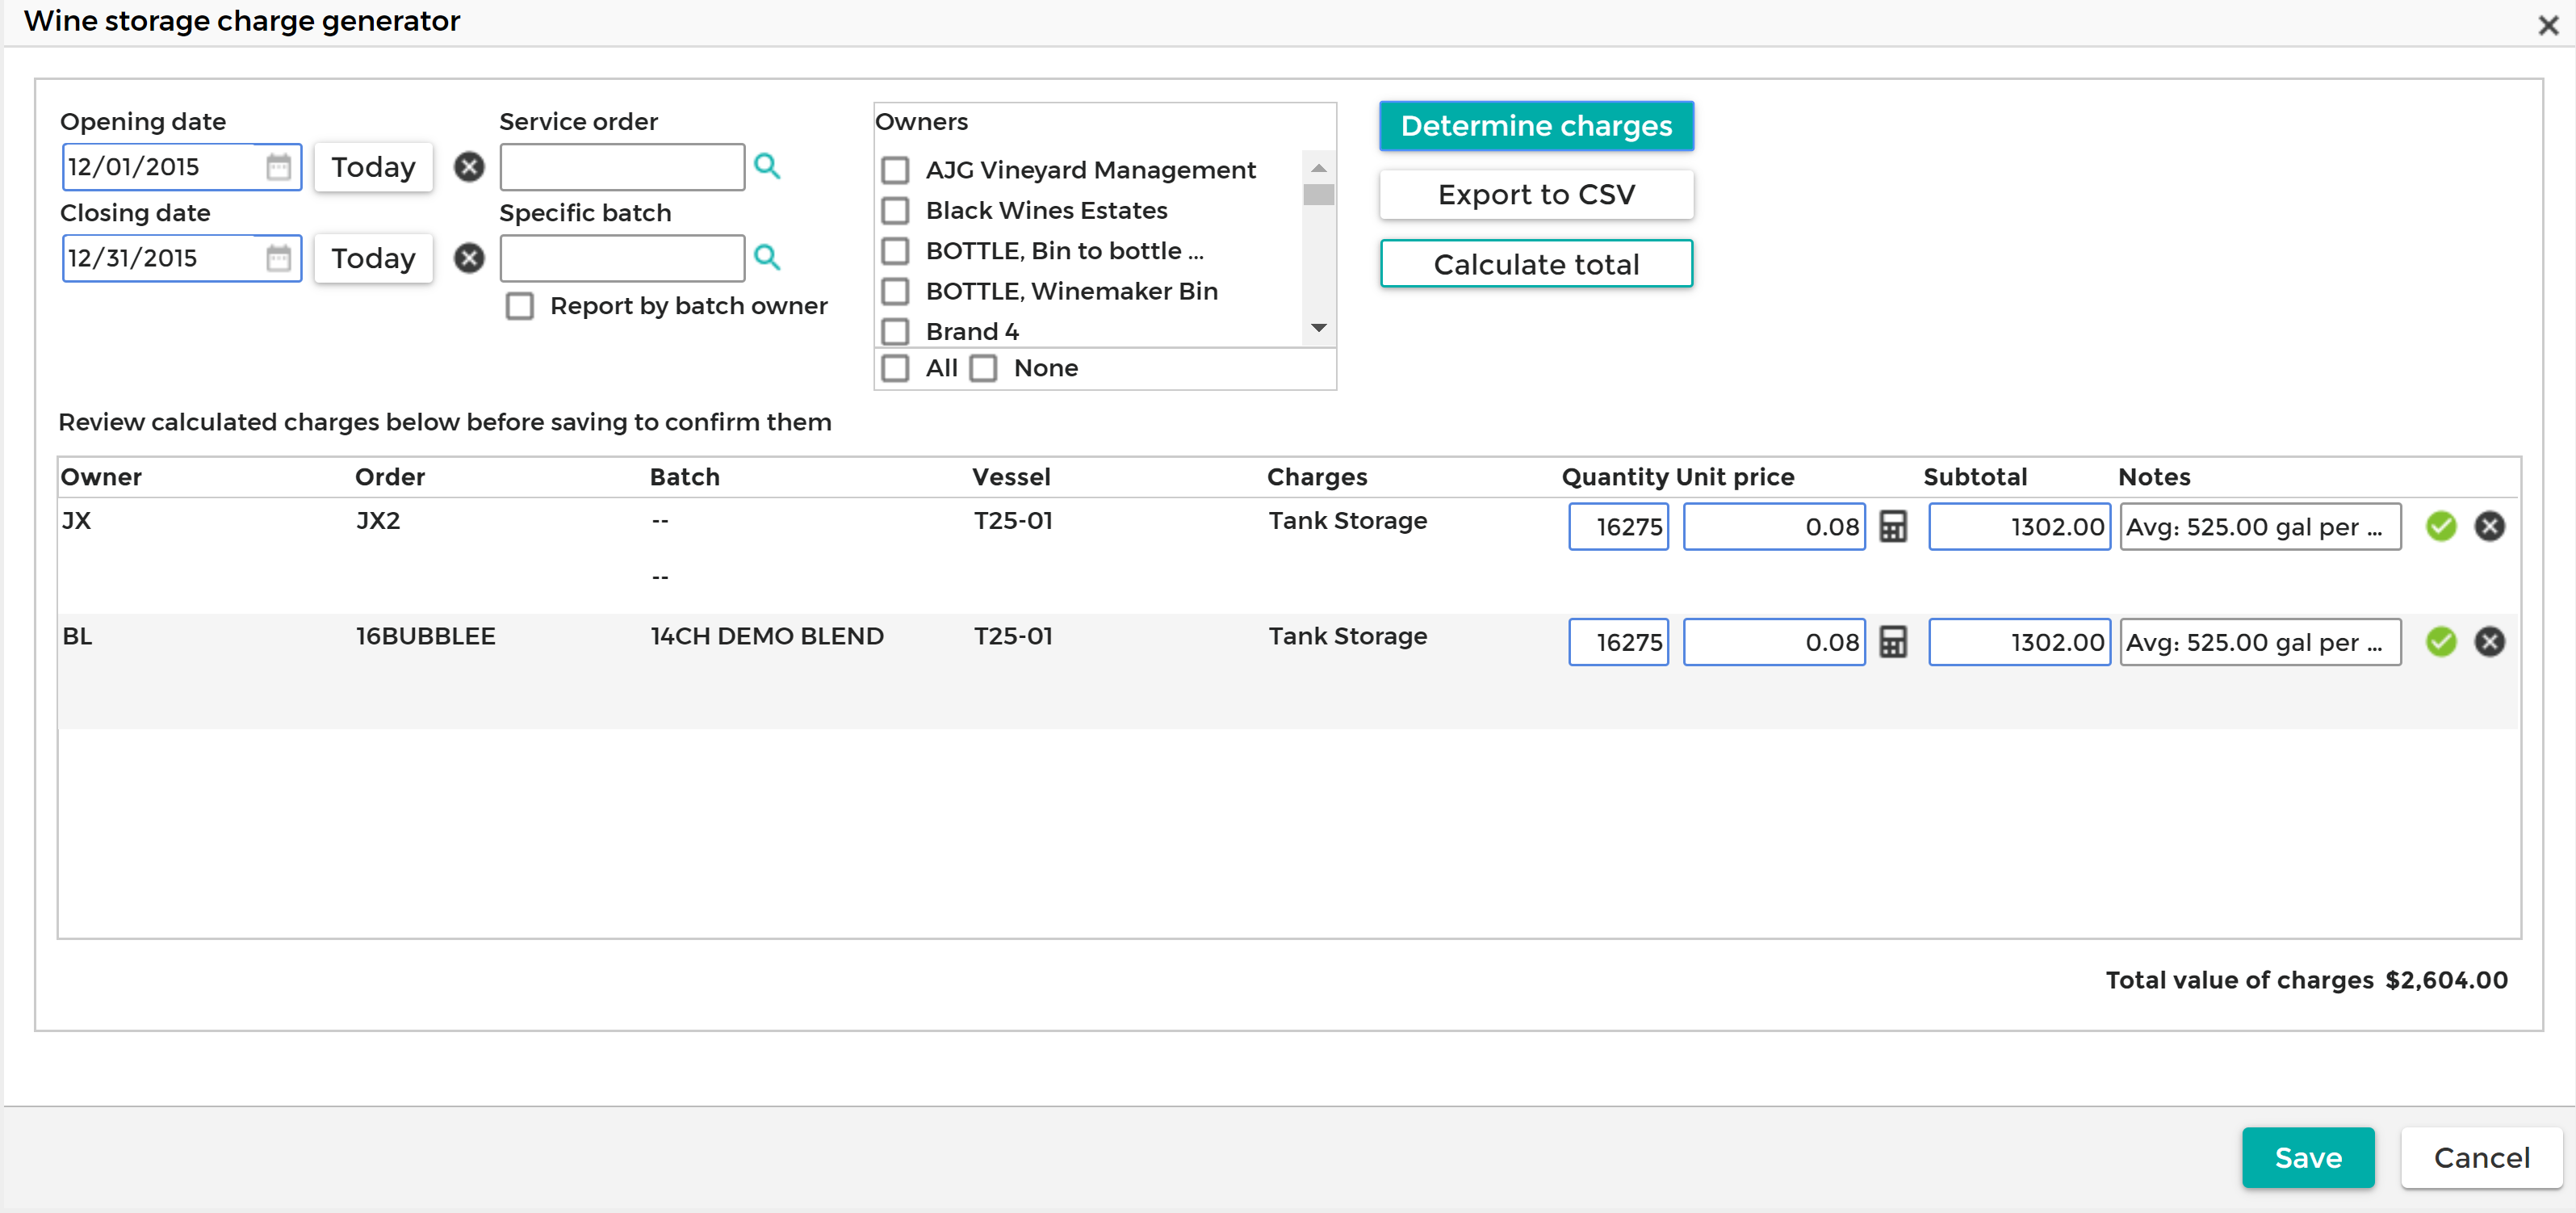This screenshot has width=2576, height=1213.
Task: Cancel the charge generator dialog
Action: click(x=2481, y=1158)
